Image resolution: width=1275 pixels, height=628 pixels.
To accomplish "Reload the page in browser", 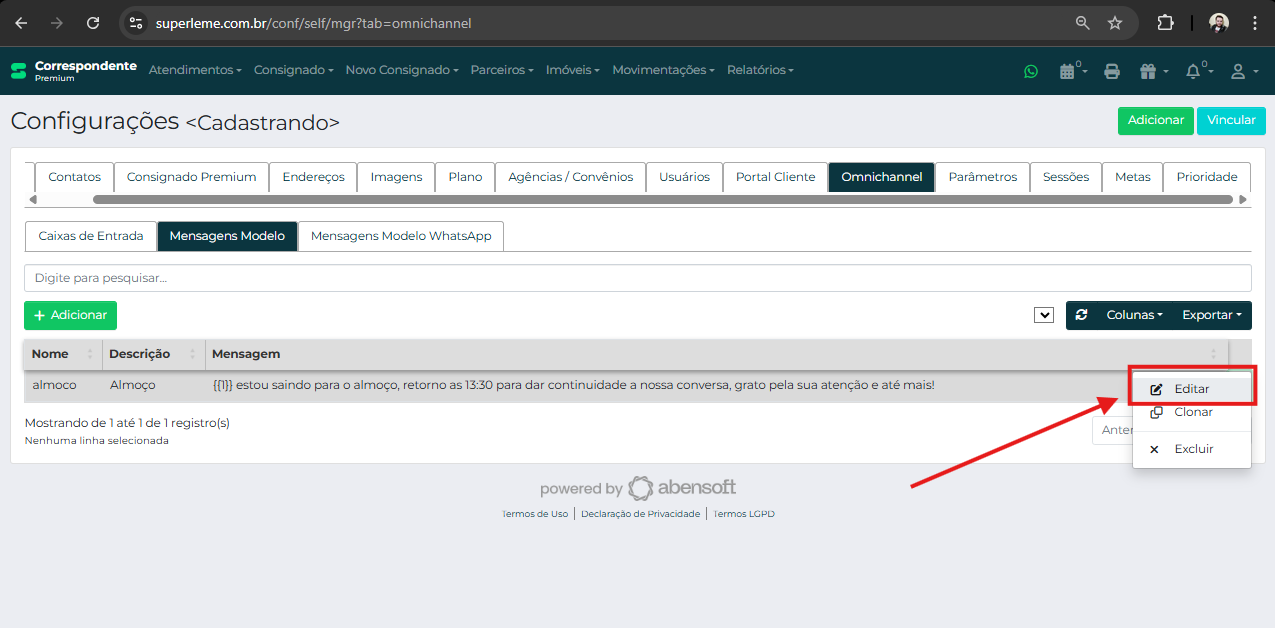I will point(93,23).
